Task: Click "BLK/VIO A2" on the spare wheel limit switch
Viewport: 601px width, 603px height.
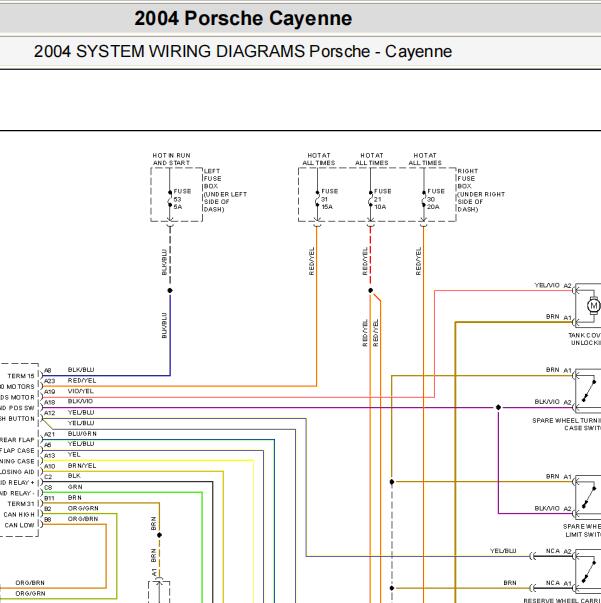Action: click(553, 508)
